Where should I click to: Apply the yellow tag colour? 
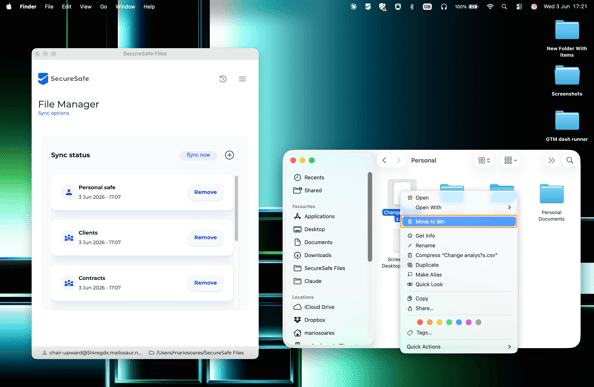coord(439,322)
